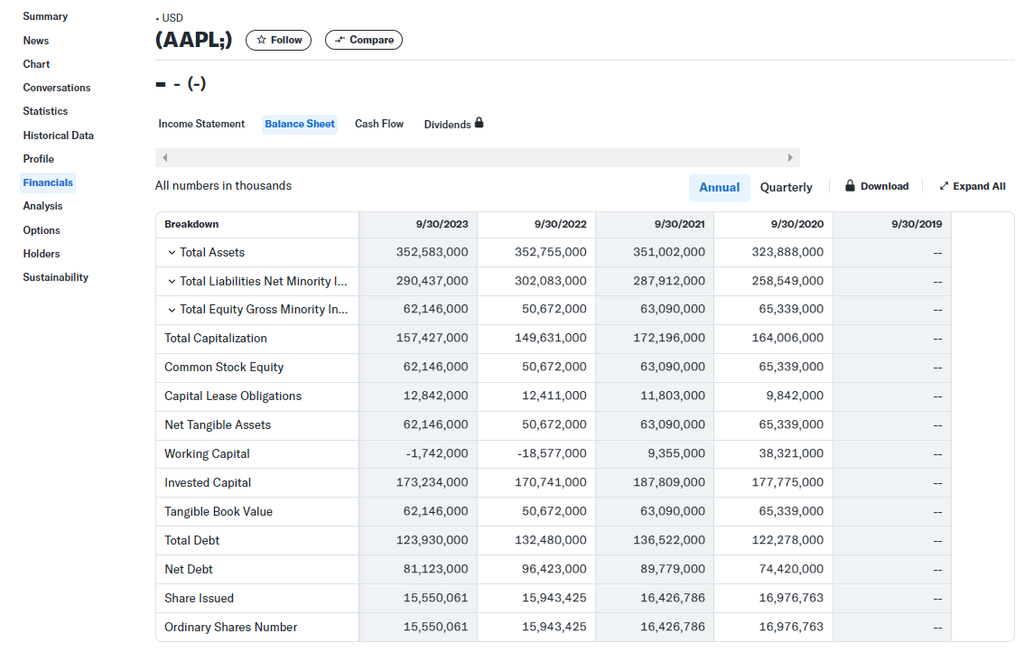Go to Historical Data in sidebar
The width and height of the screenshot is (1024, 653).
[x=58, y=135]
